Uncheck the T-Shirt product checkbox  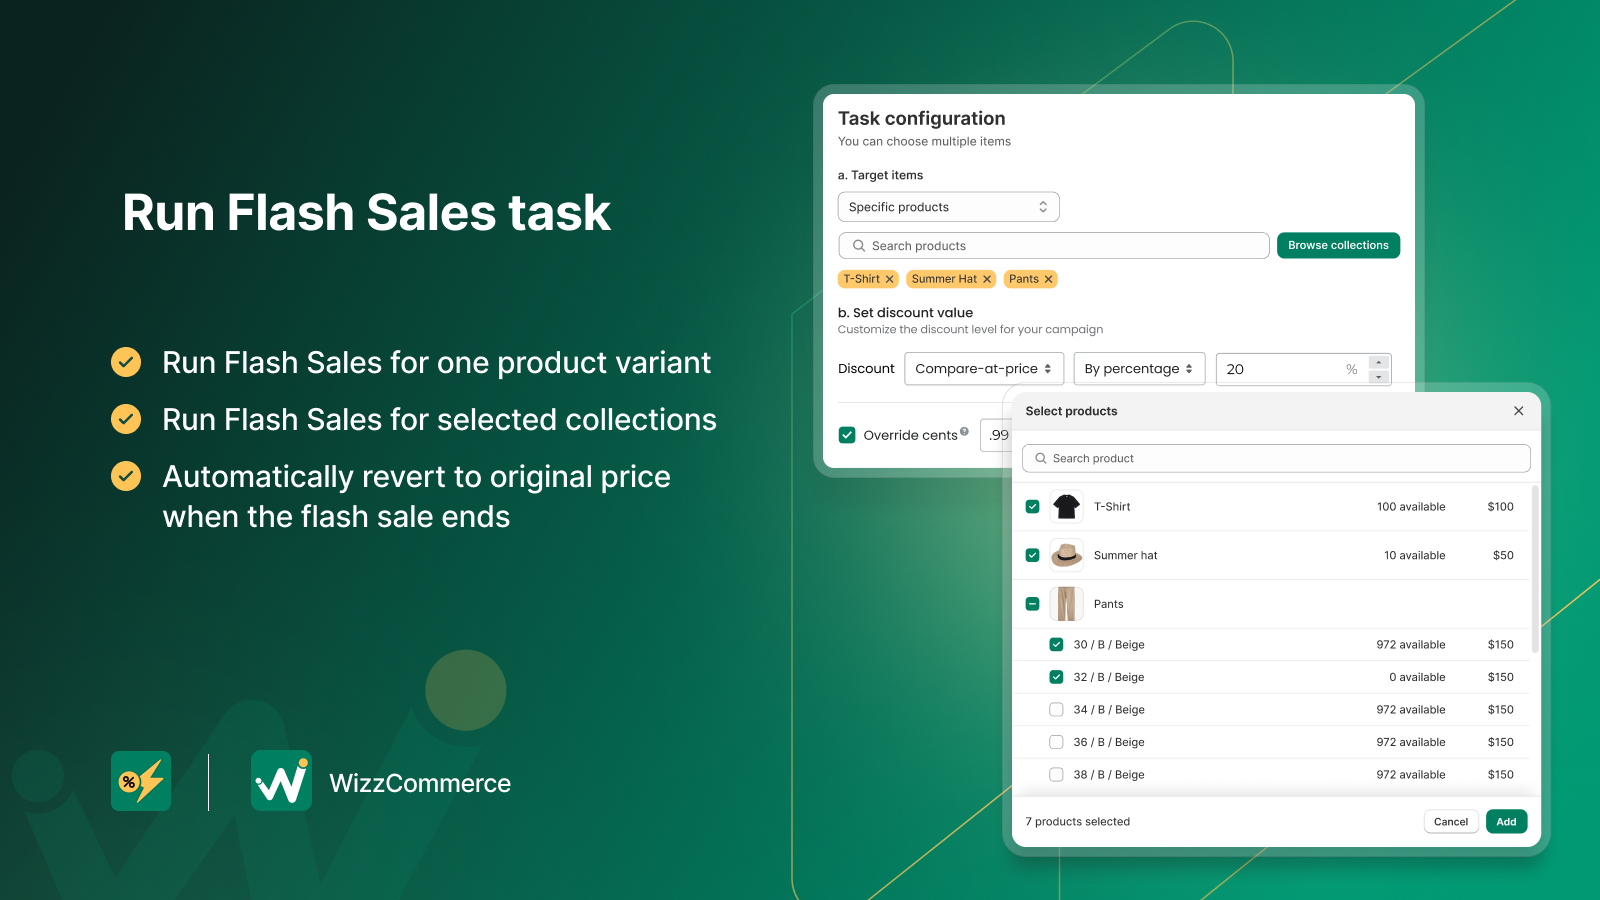coord(1033,507)
